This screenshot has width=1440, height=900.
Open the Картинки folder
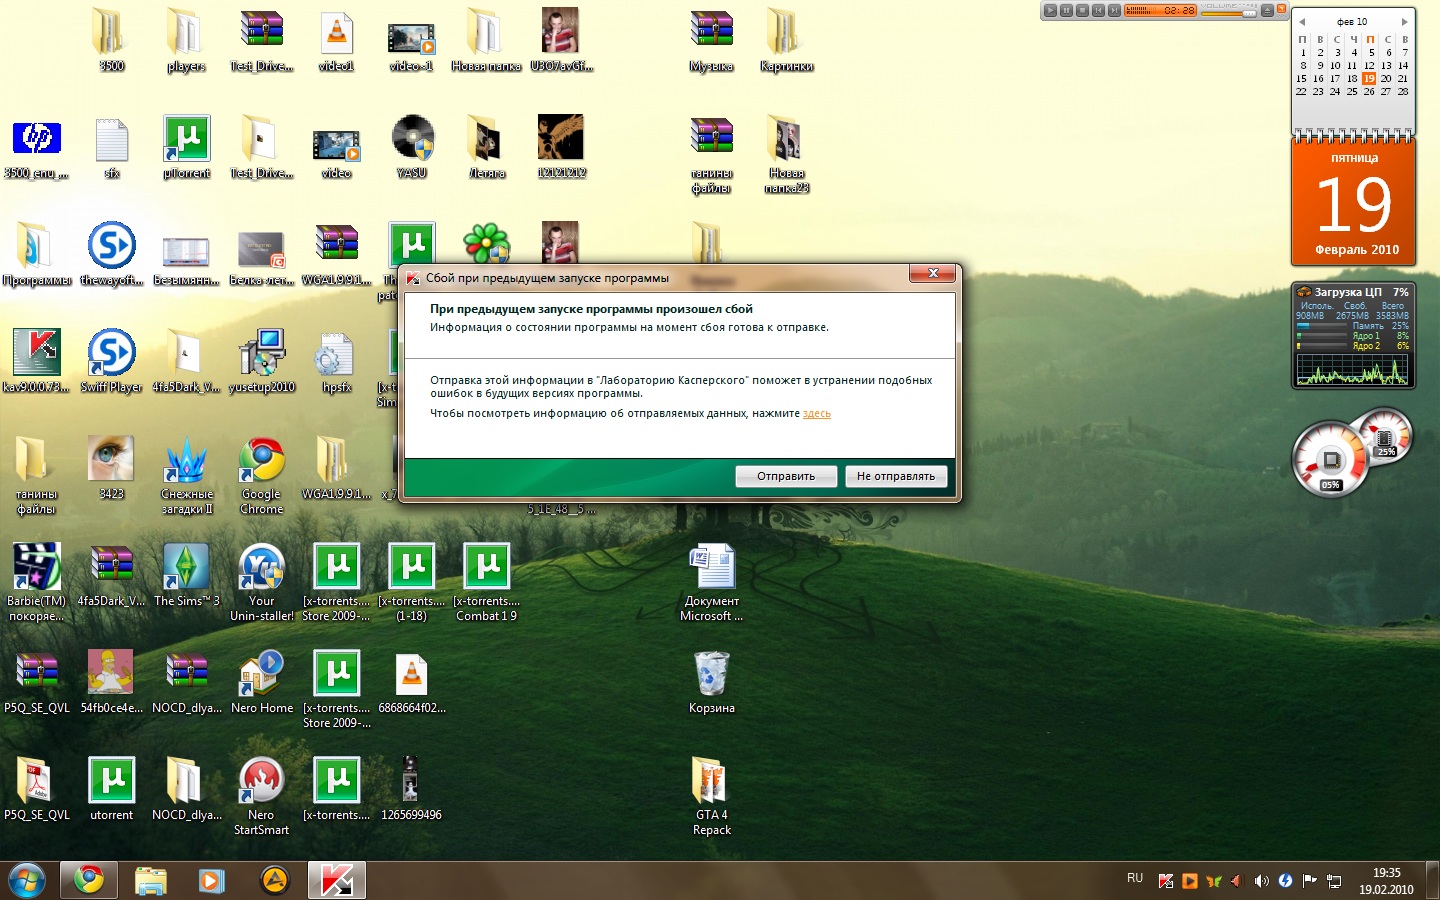[786, 40]
